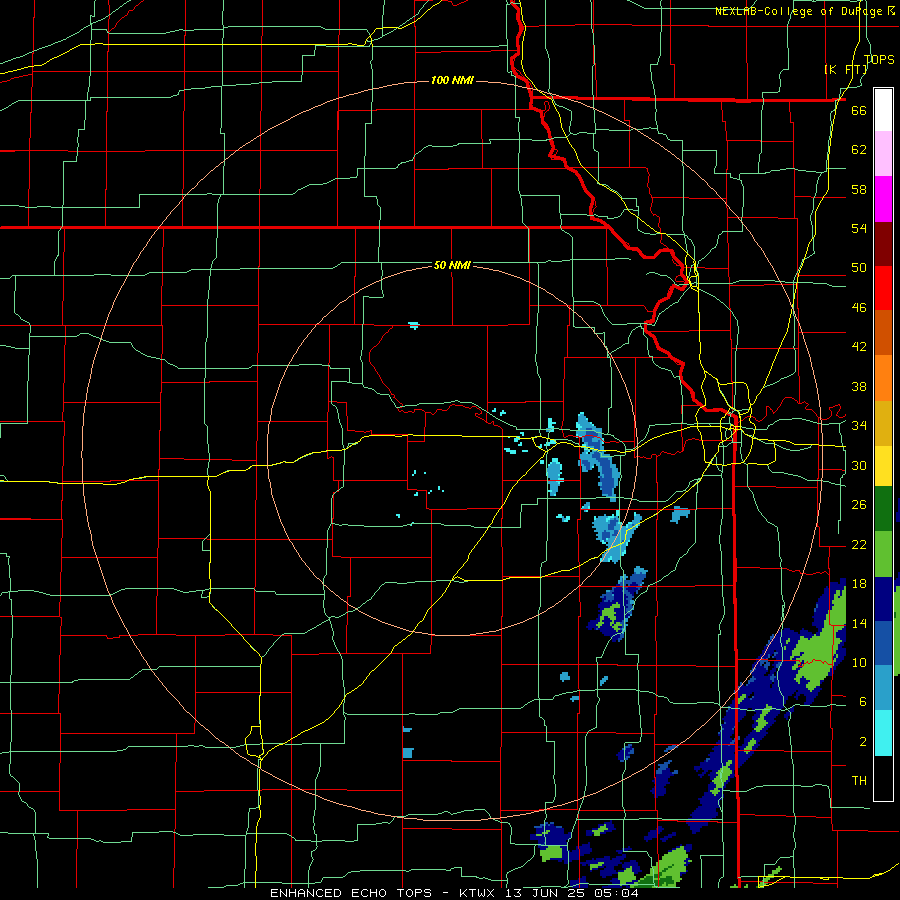Select the dark red (maroon) legend band

pyautogui.click(x=883, y=244)
